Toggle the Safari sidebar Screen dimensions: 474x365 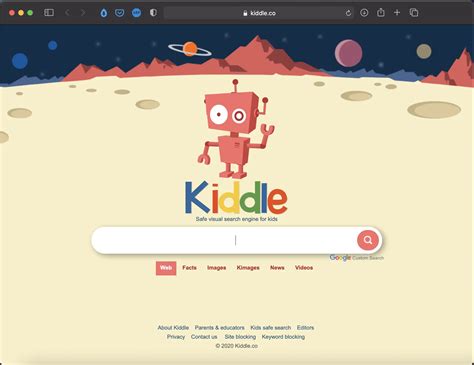[x=49, y=13]
